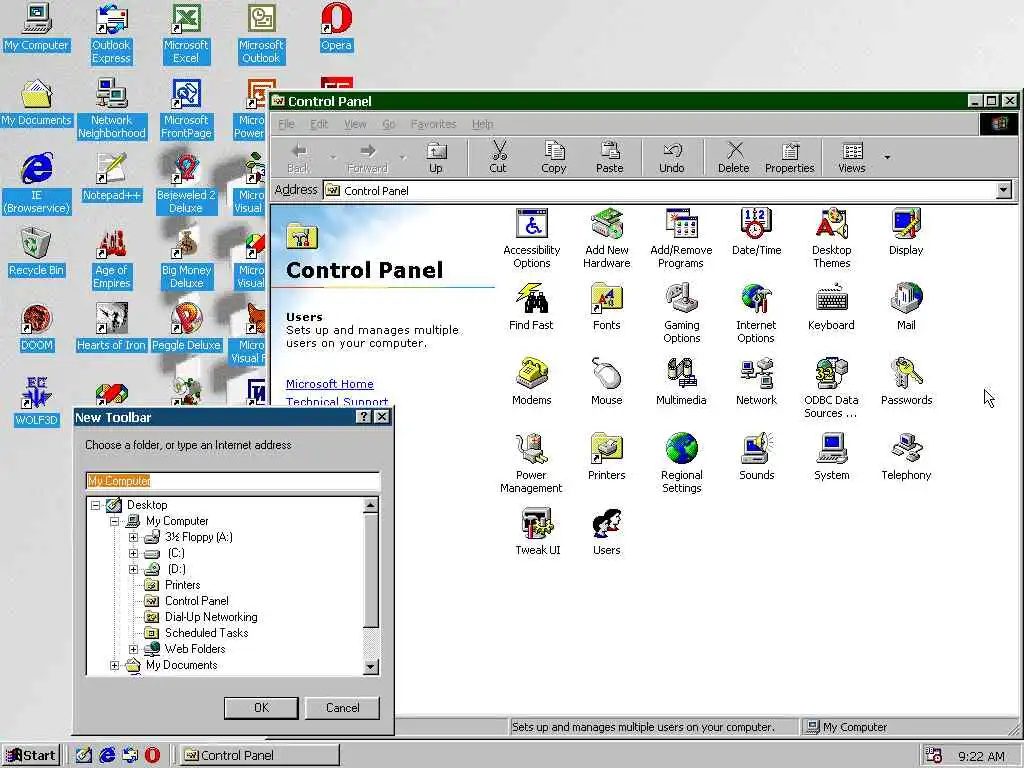Open Desktop Themes applet

831,238
